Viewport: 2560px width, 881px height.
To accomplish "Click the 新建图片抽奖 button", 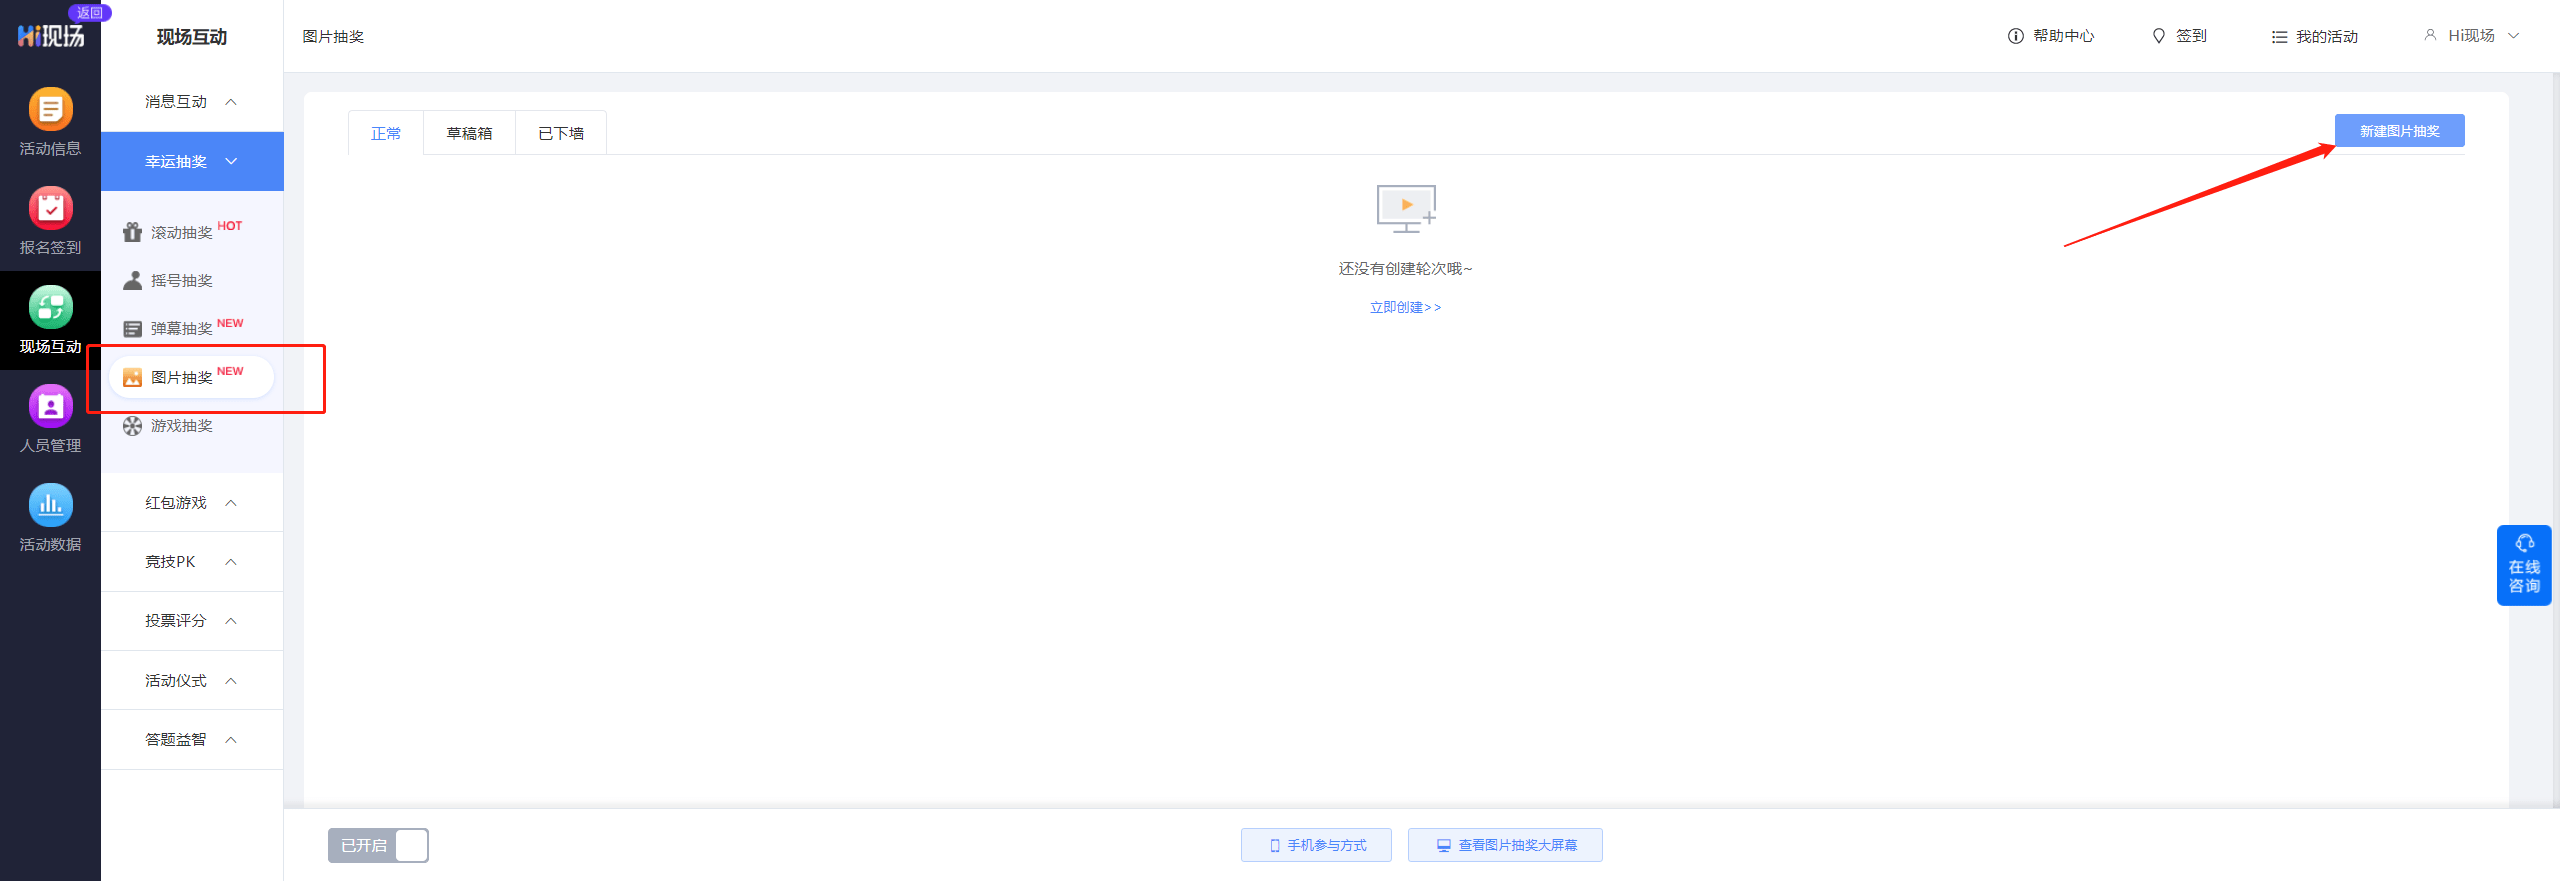I will click(2399, 131).
